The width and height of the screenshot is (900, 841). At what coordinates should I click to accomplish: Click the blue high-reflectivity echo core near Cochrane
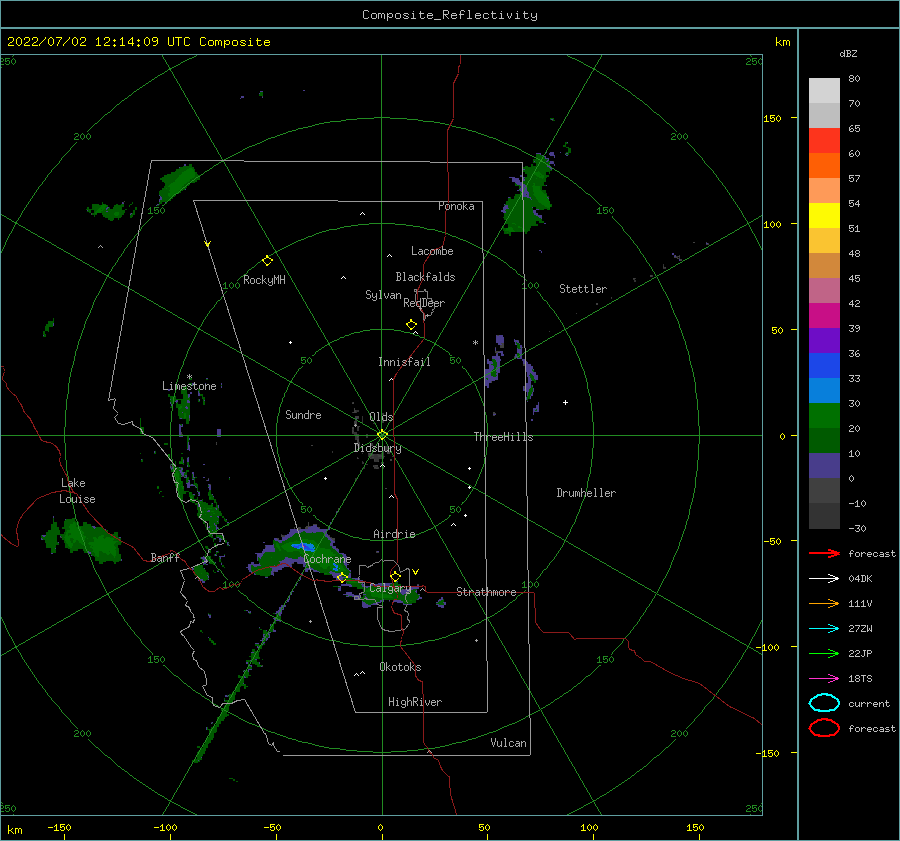[x=302, y=546]
